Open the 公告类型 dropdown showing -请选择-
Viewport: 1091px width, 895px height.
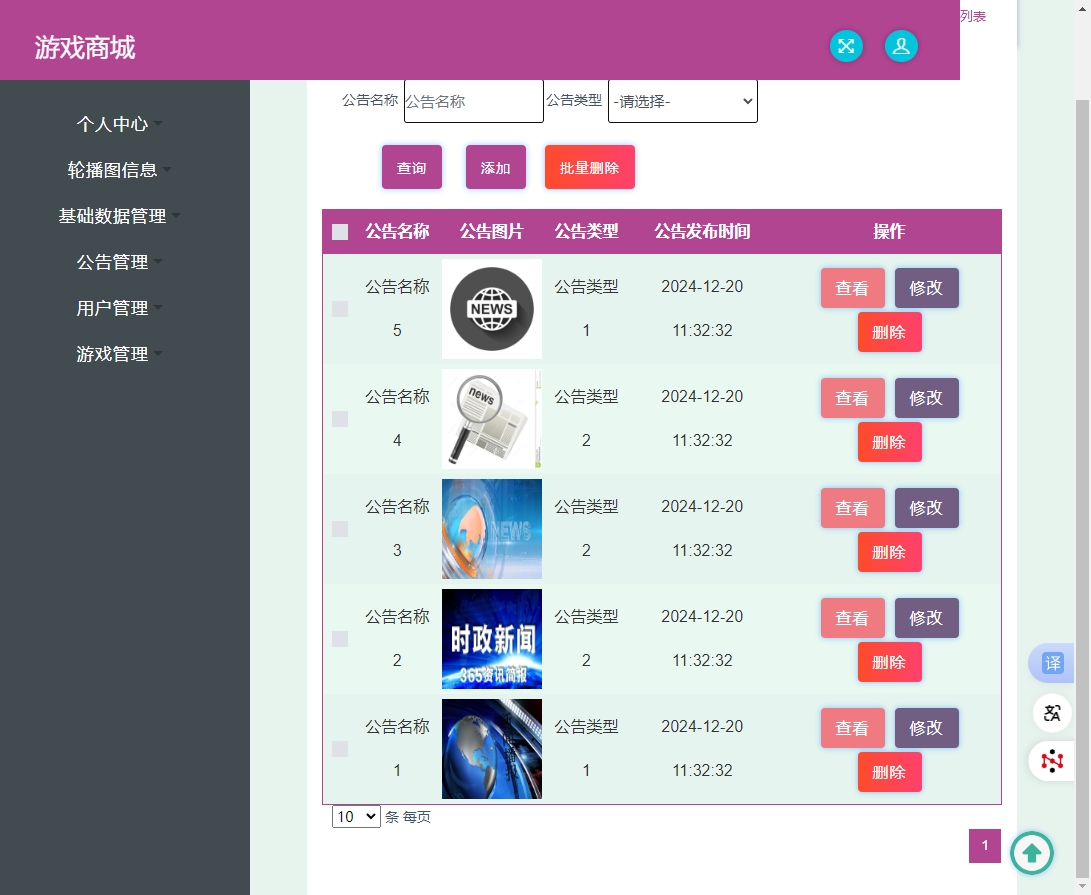point(682,101)
